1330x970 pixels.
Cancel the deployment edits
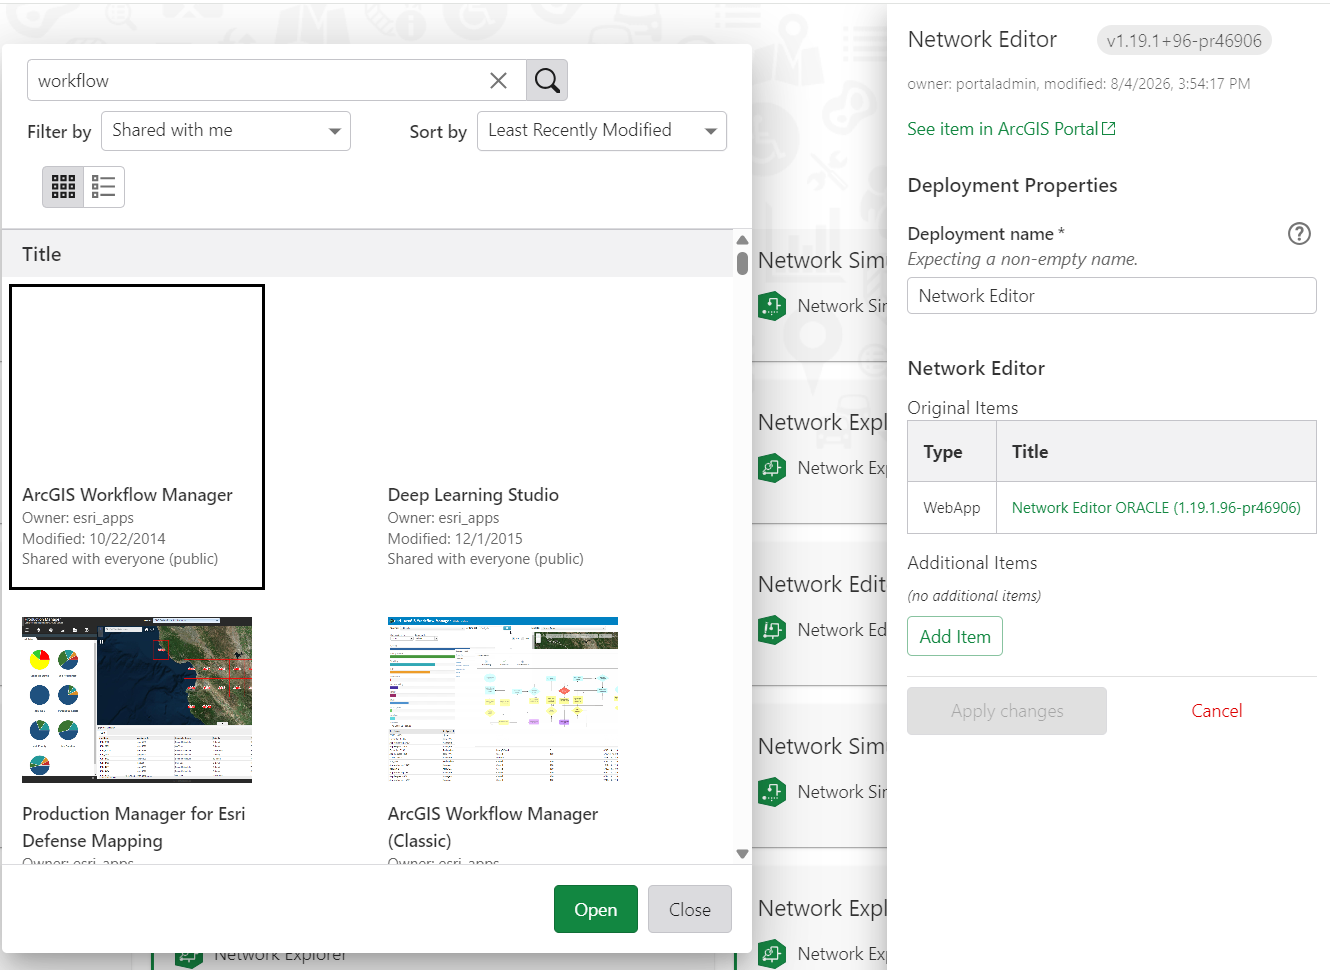tap(1216, 711)
